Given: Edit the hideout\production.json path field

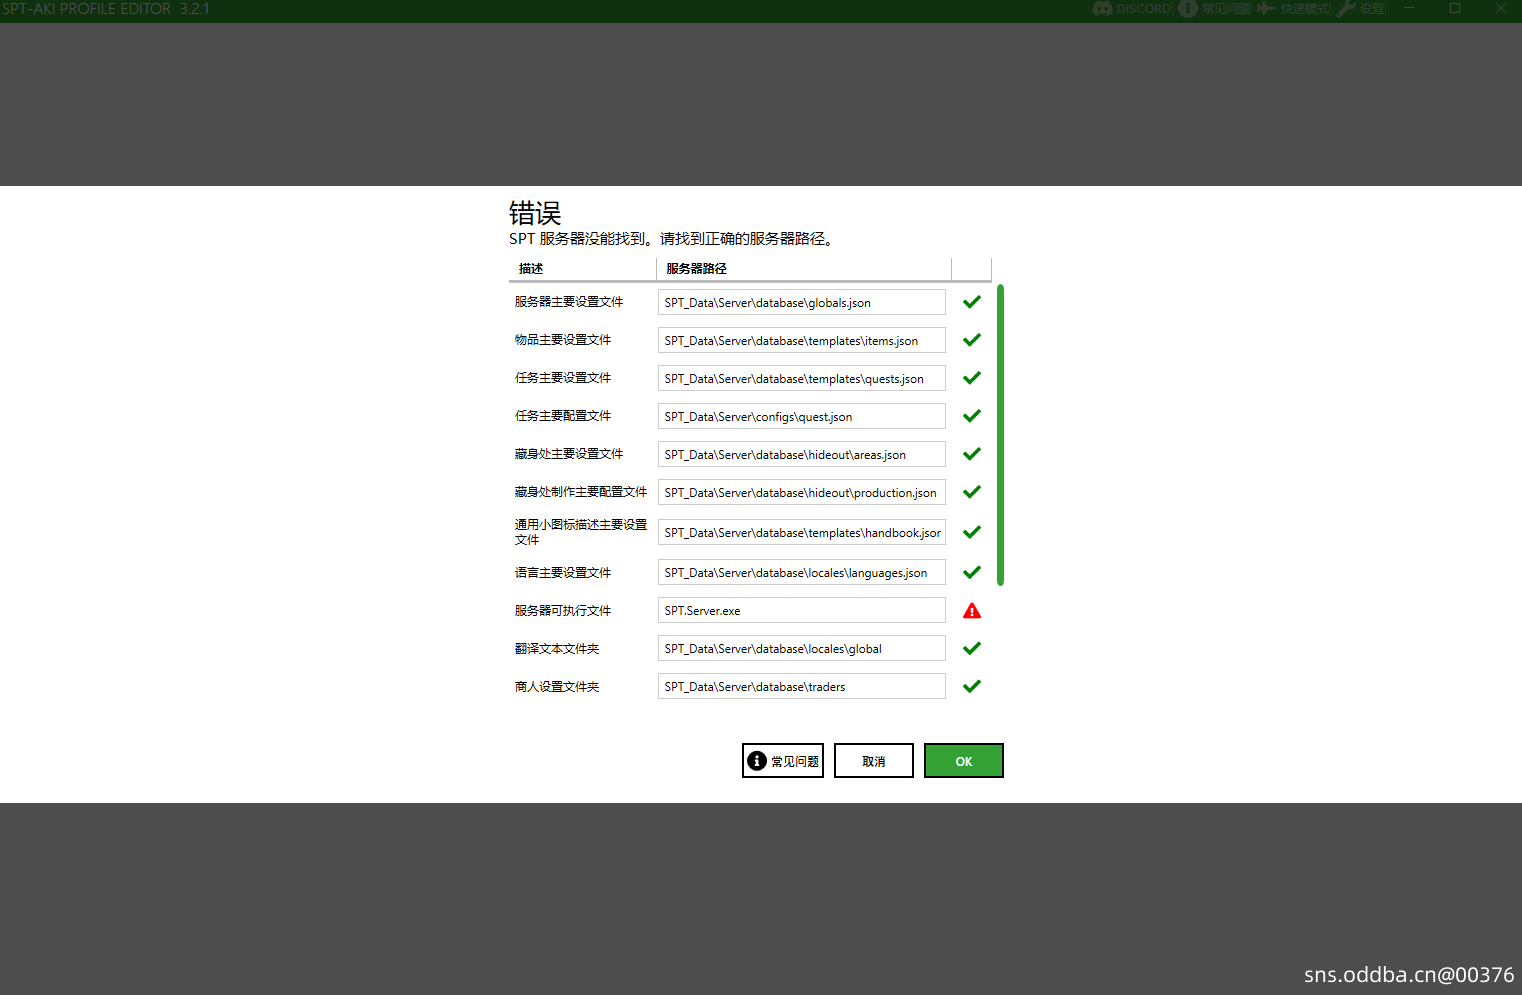Looking at the screenshot, I should coord(802,492).
